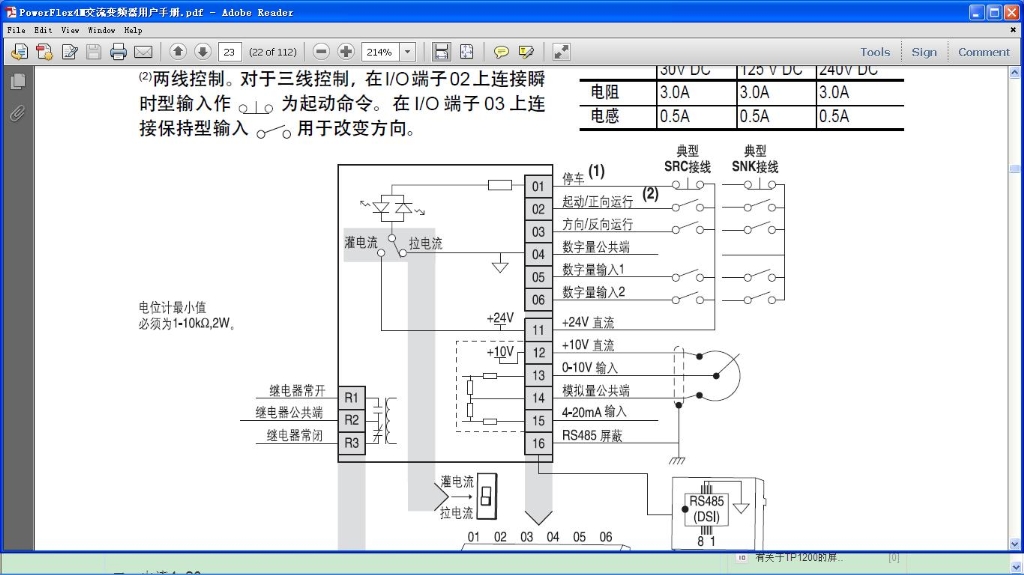Viewport: 1024px width, 575px height.
Task: Open the Edit menu
Action: point(43,30)
